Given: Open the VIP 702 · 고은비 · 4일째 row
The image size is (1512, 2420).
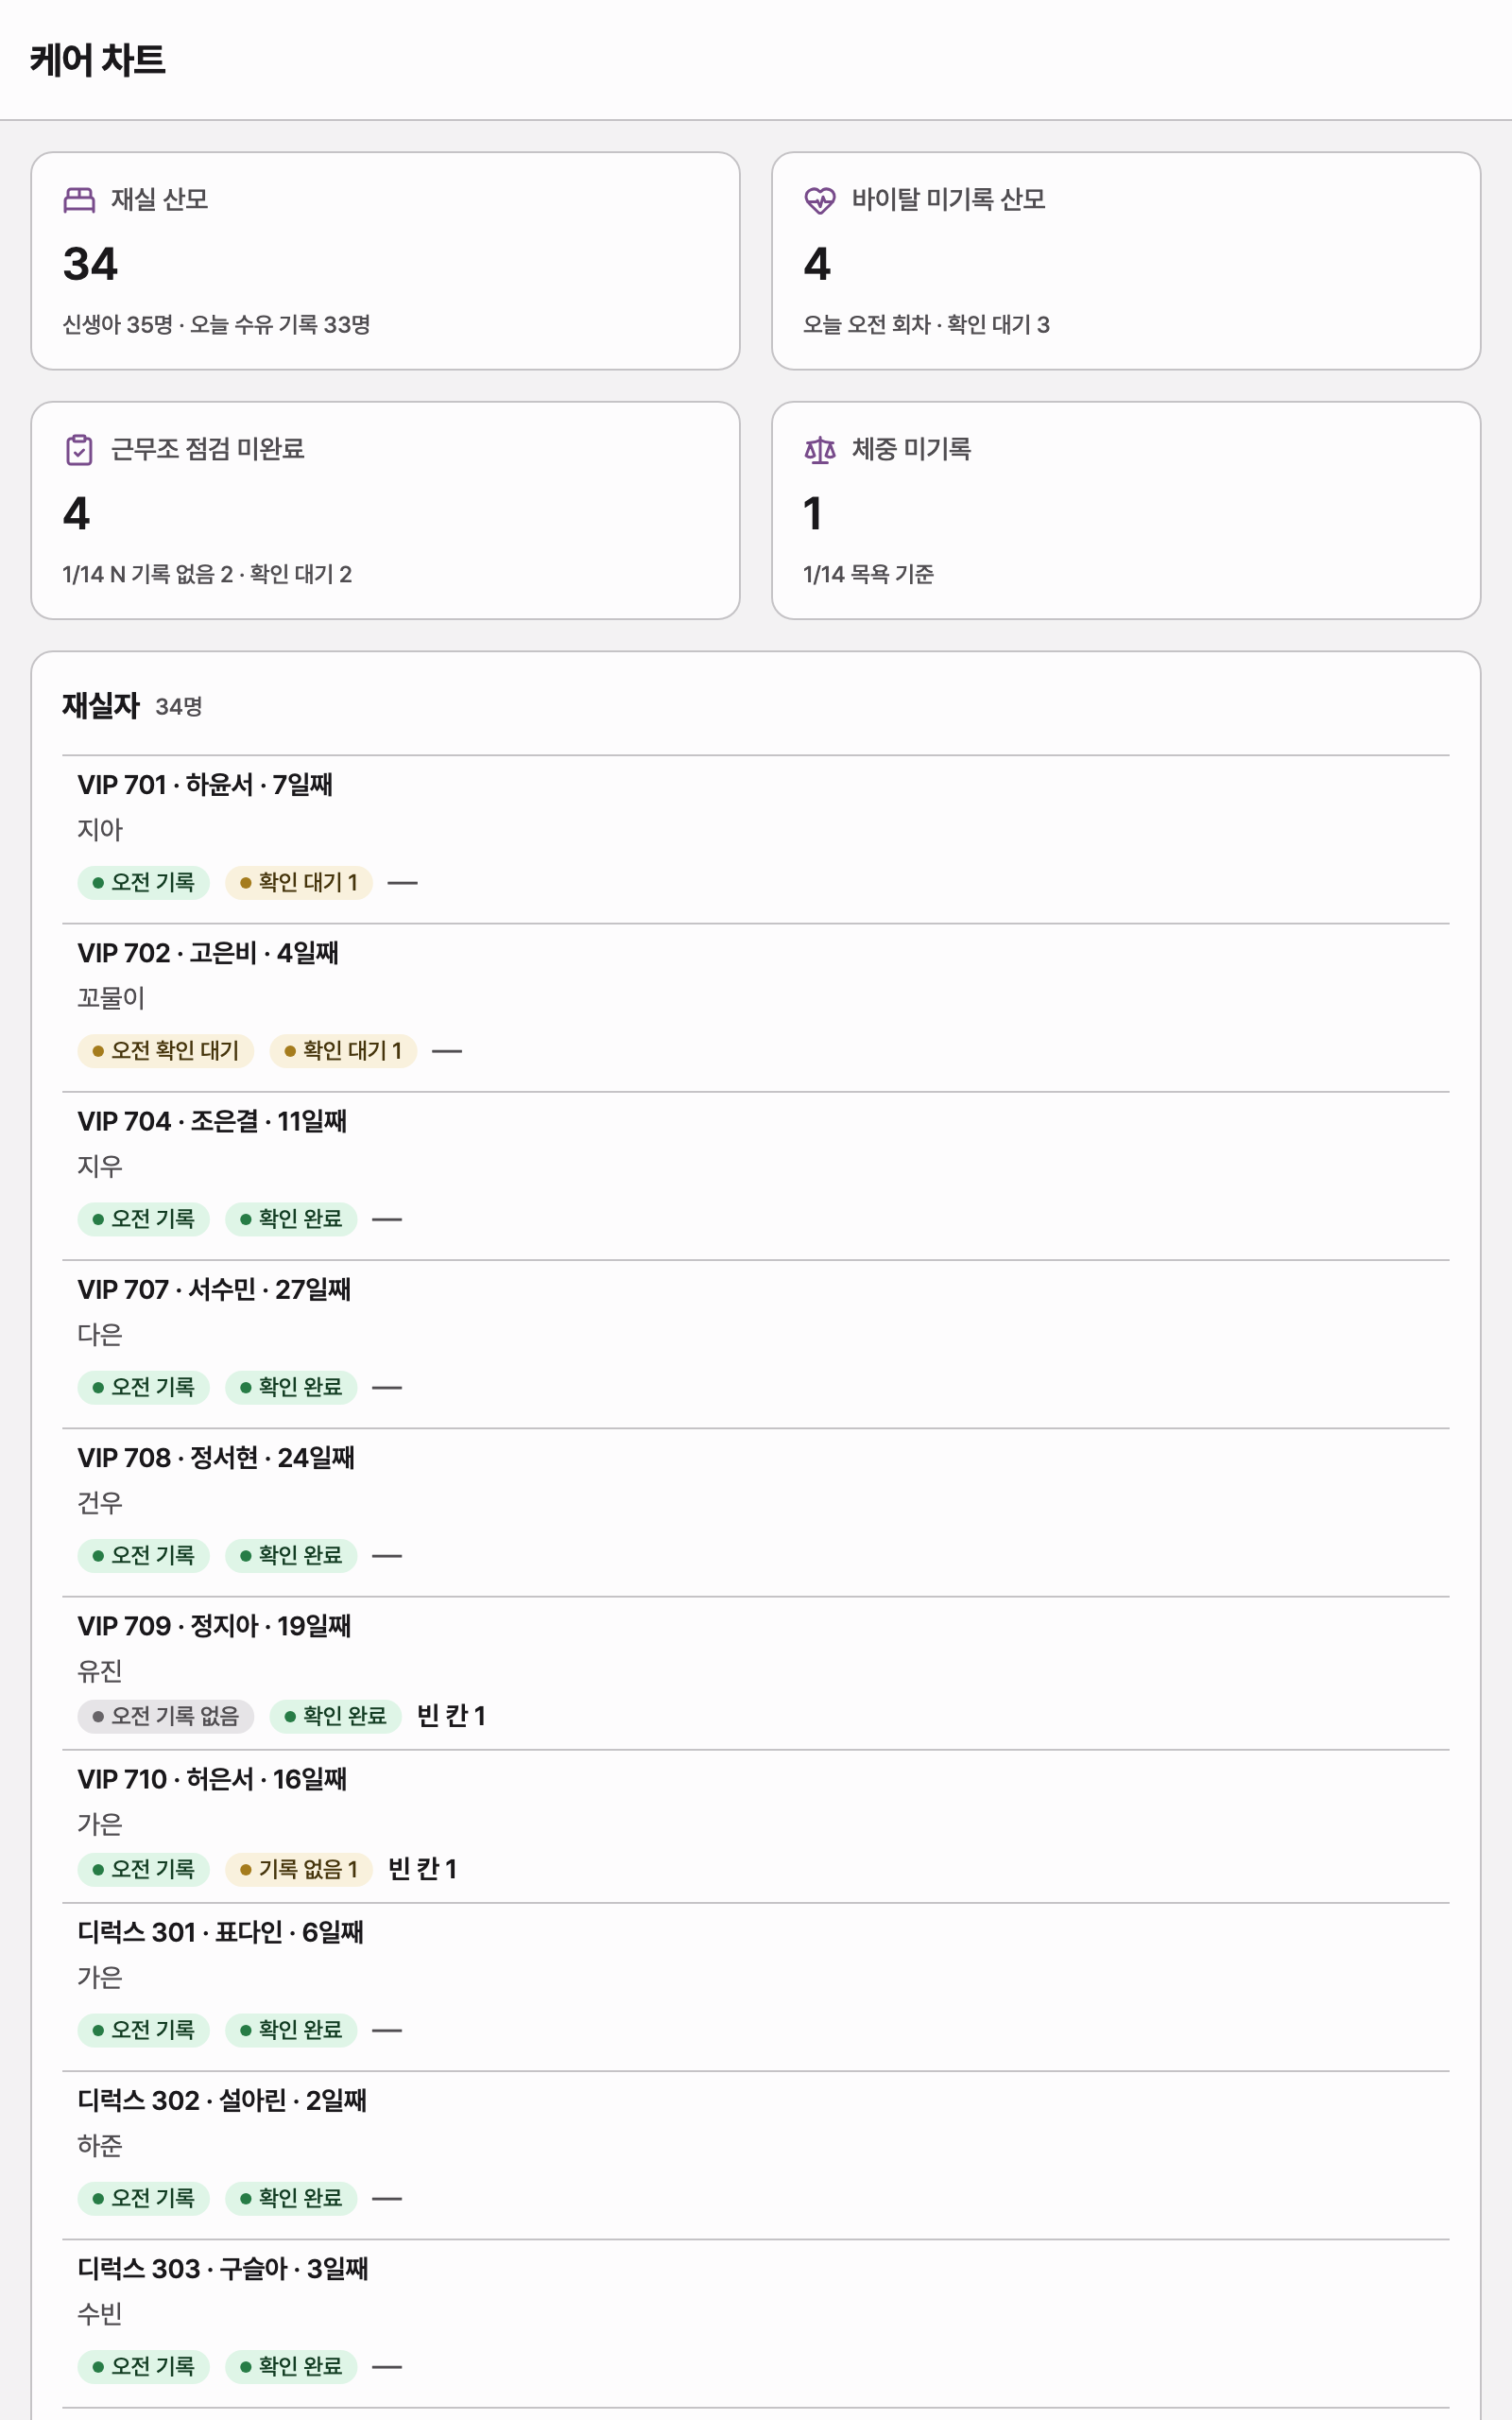Looking at the screenshot, I should 756,1008.
